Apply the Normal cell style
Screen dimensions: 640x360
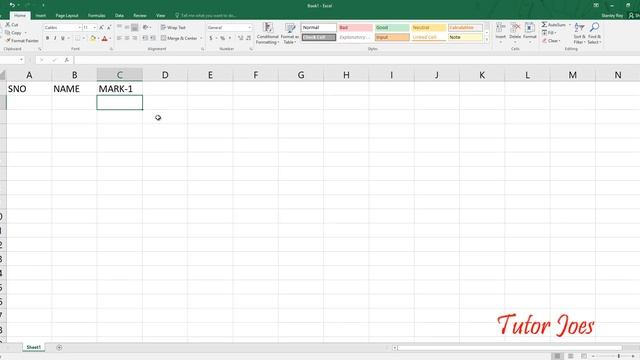(x=319, y=27)
